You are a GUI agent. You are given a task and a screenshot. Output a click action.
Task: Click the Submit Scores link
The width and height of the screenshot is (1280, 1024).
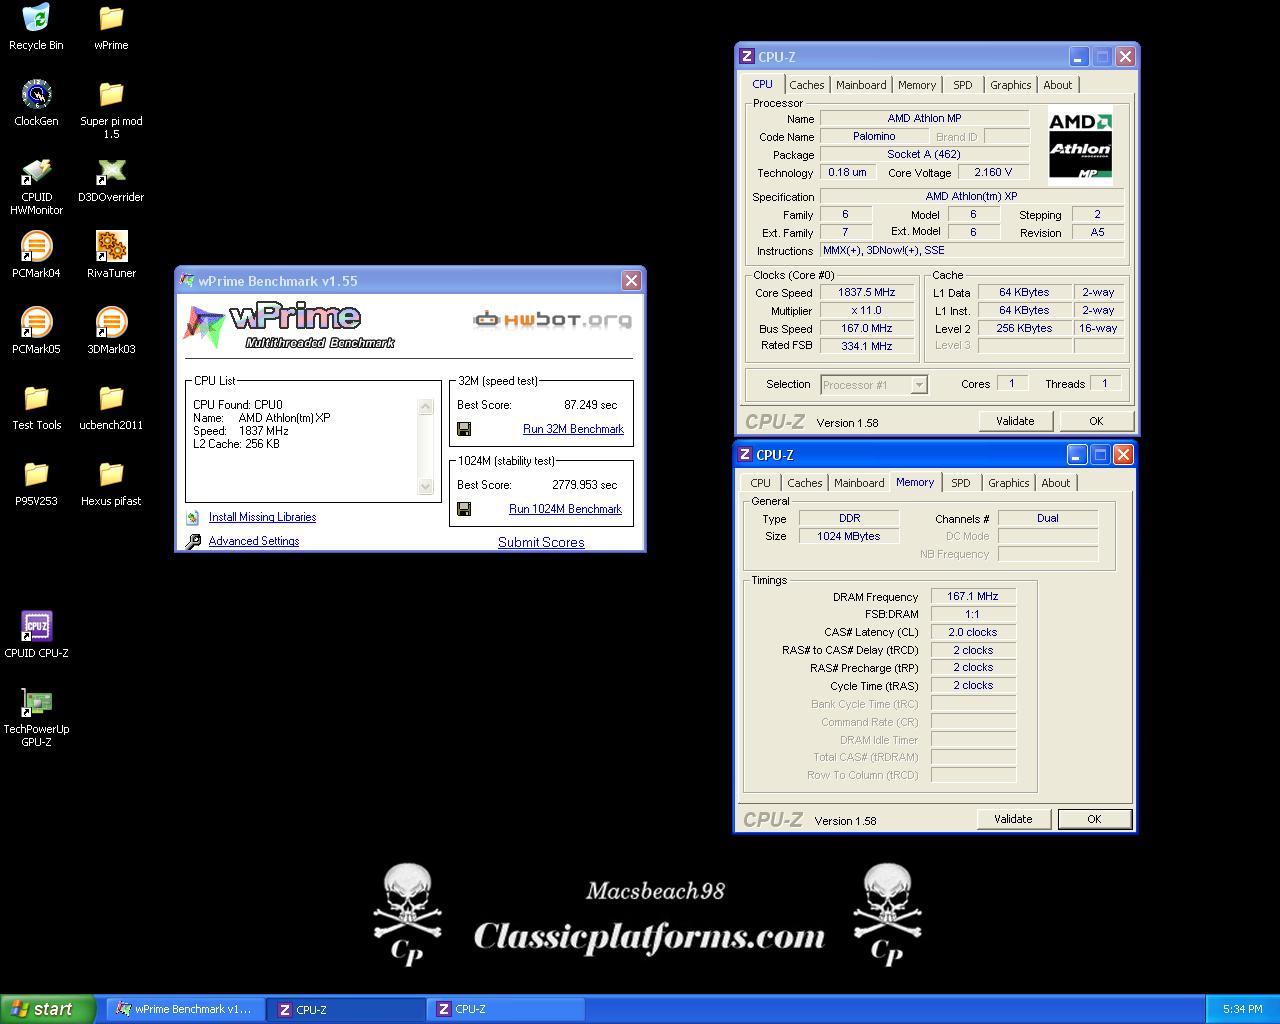pos(541,542)
